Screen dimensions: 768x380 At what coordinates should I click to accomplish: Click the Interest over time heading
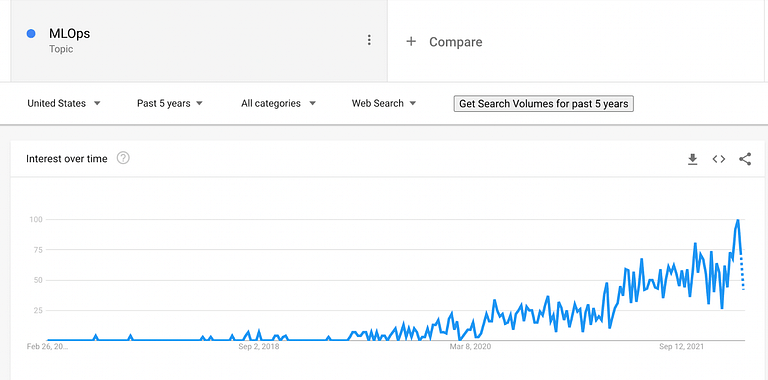[67, 159]
